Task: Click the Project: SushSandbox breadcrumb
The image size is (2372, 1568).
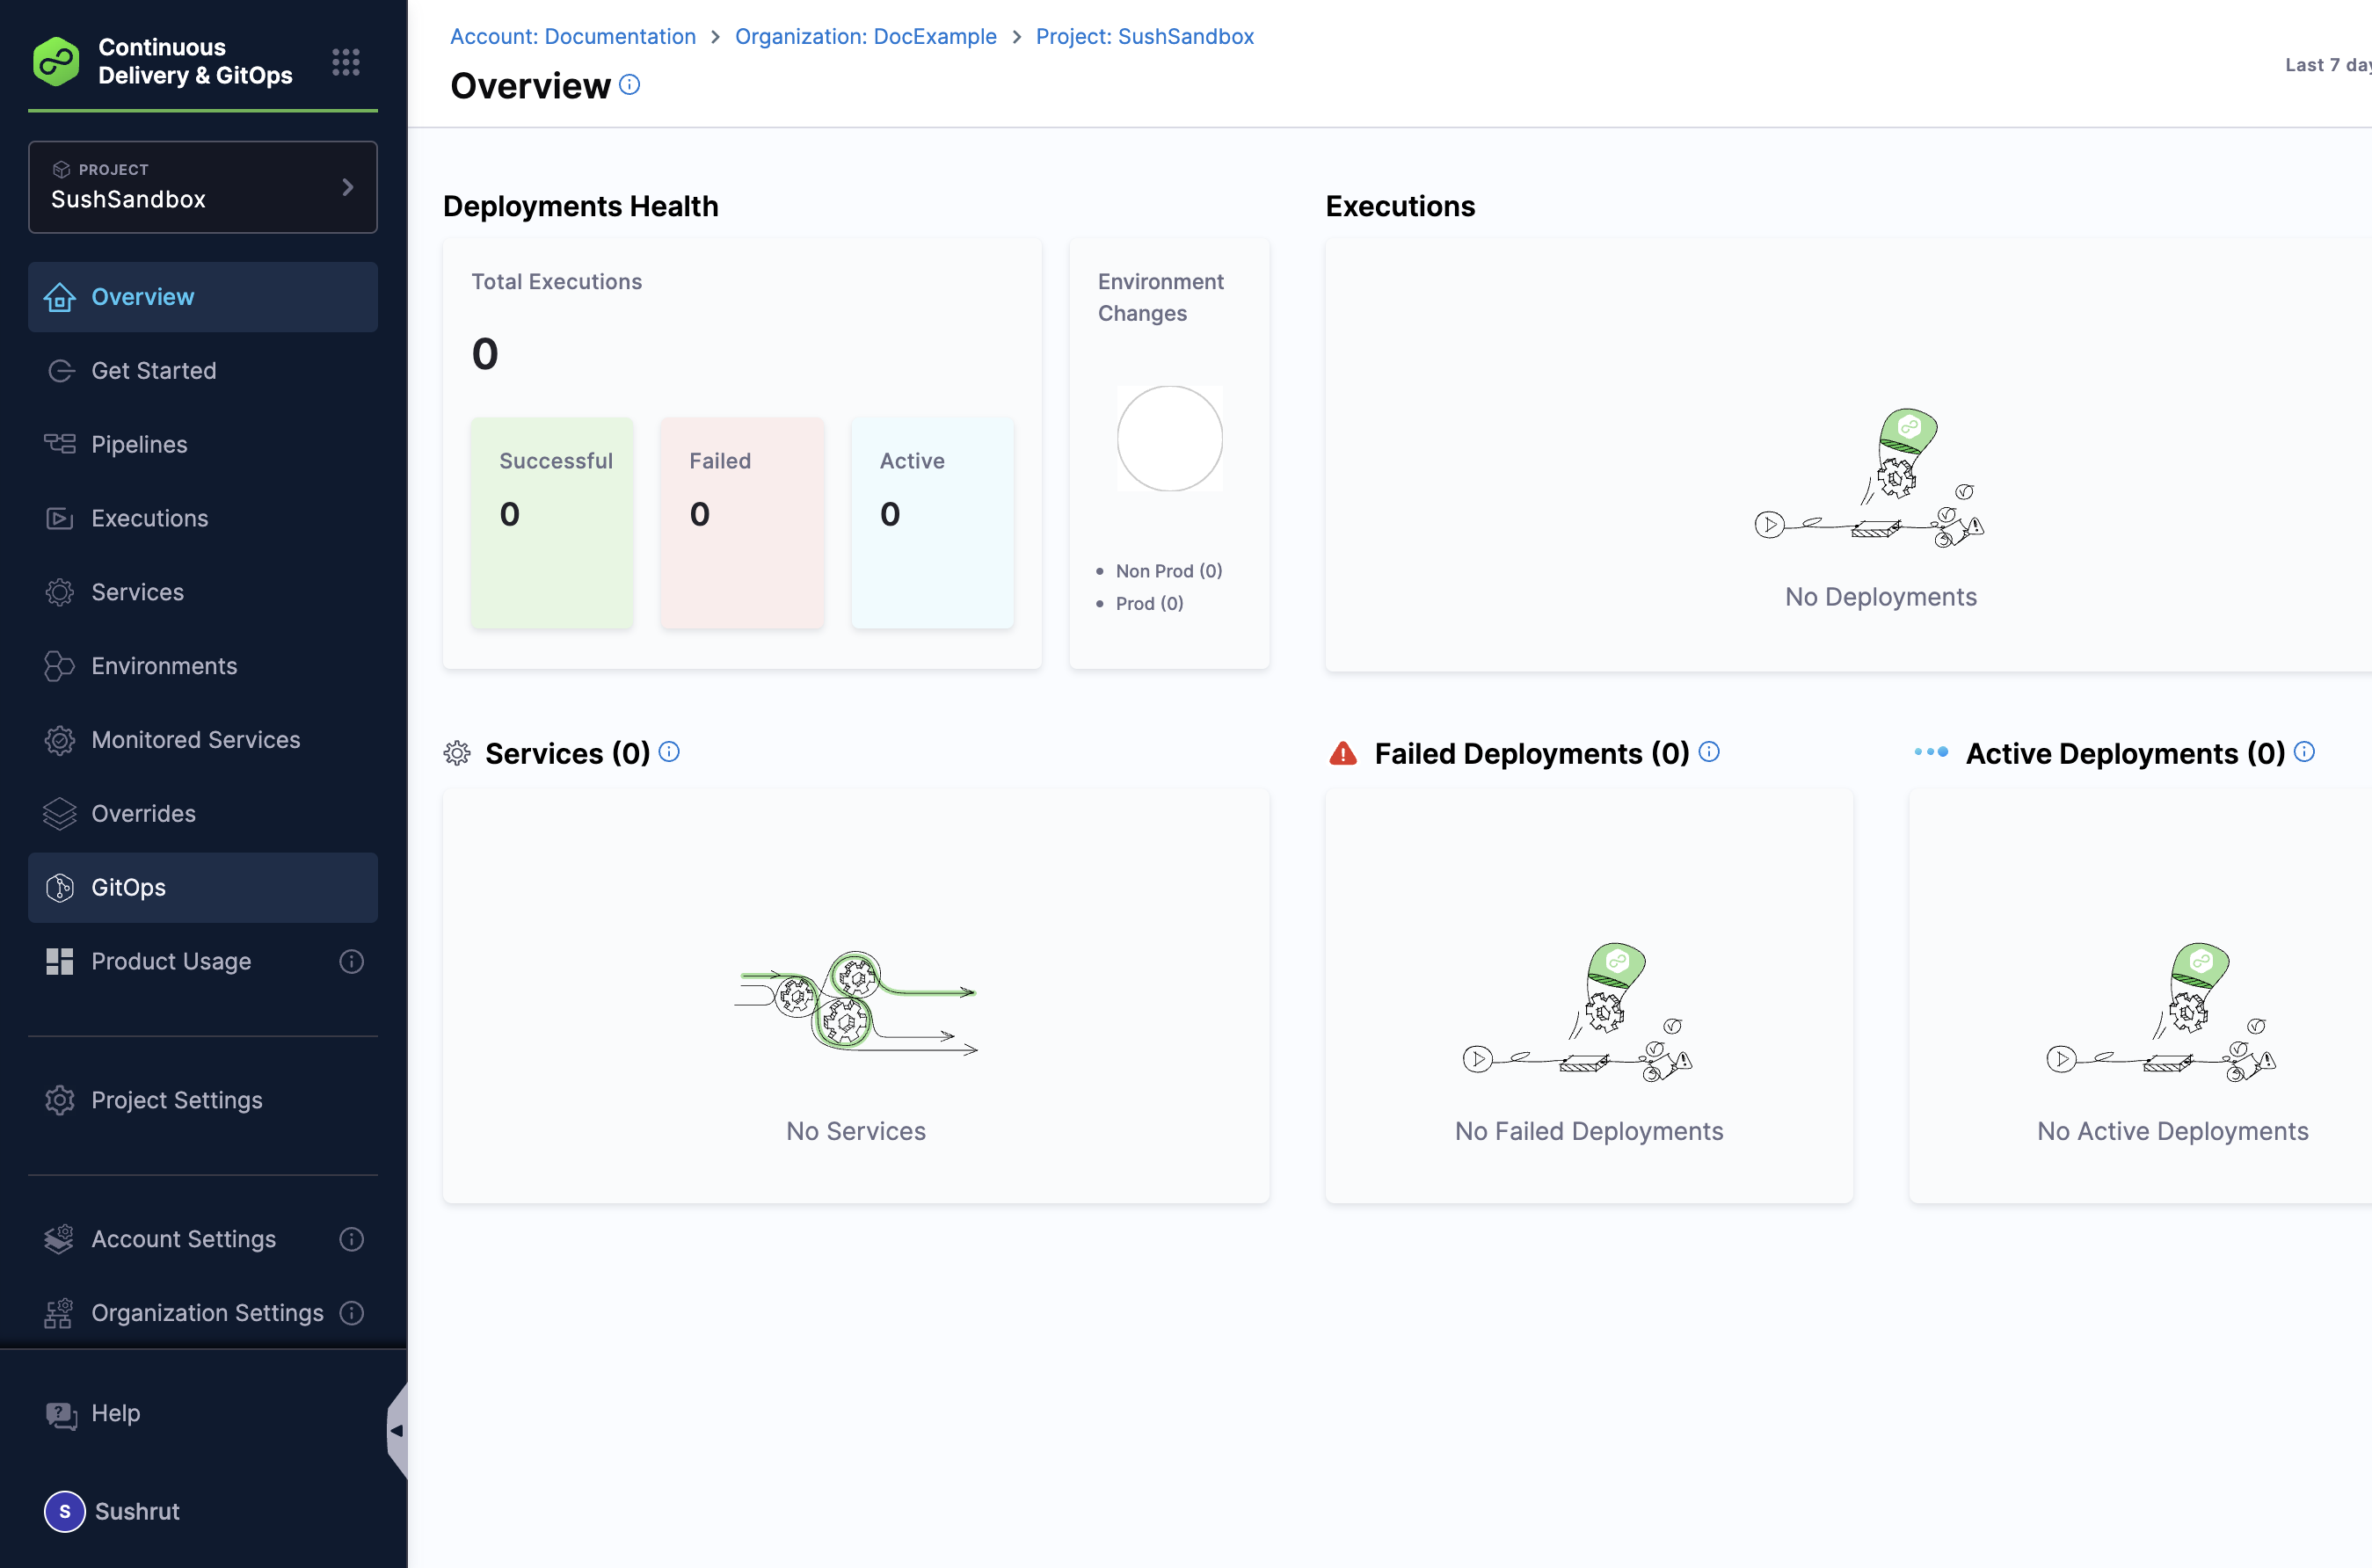Action: (1145, 36)
